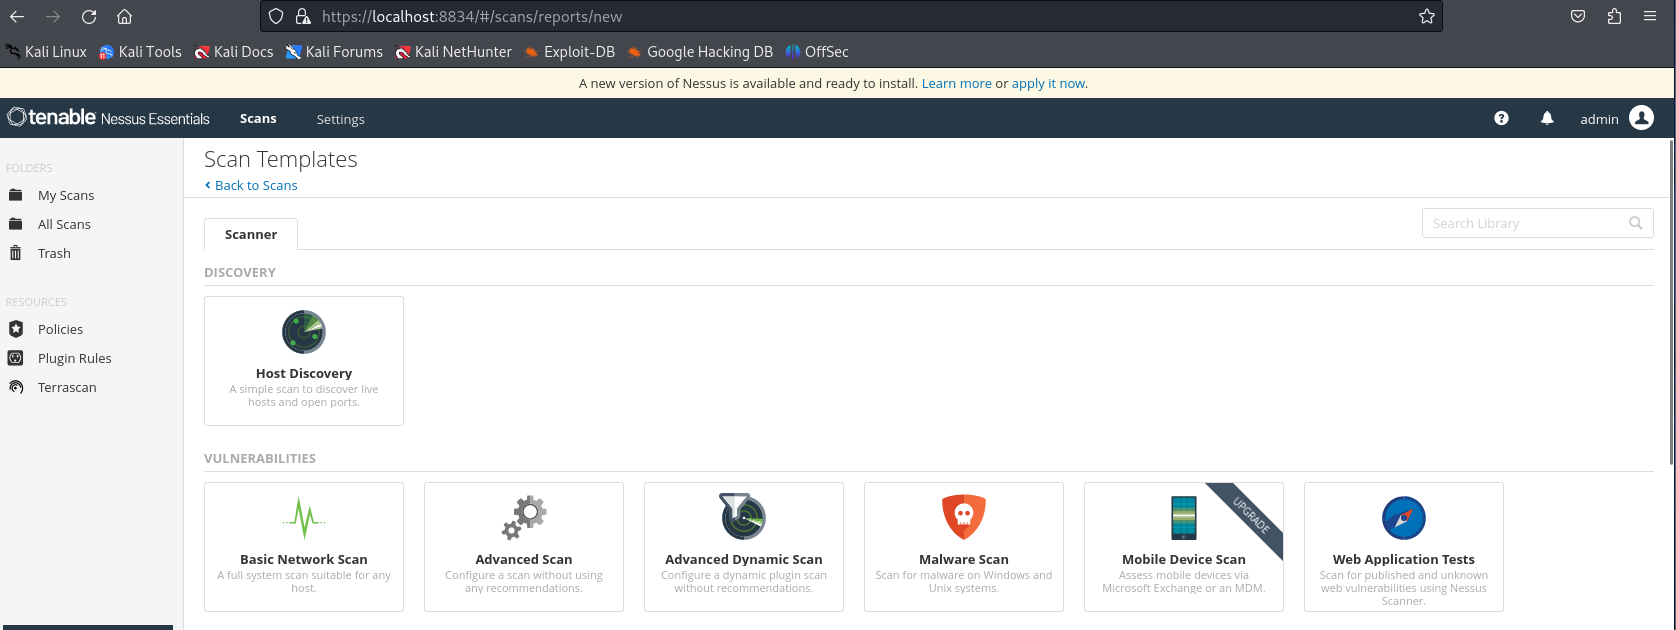This screenshot has width=1676, height=630.
Task: Open the Firefox hamburger menu
Action: click(x=1650, y=16)
